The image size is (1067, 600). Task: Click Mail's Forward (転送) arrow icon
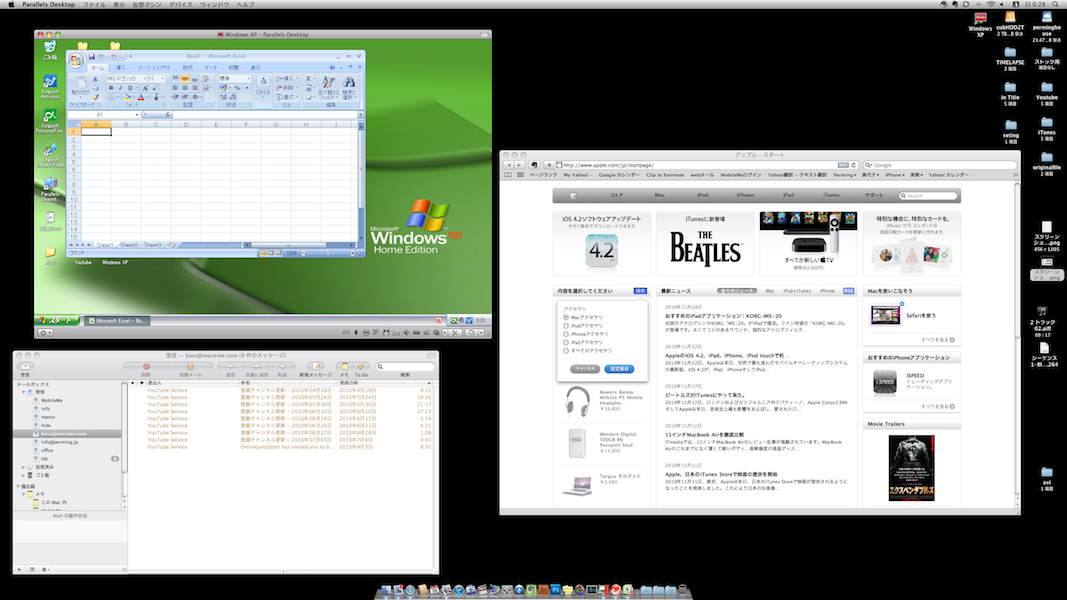coord(282,366)
